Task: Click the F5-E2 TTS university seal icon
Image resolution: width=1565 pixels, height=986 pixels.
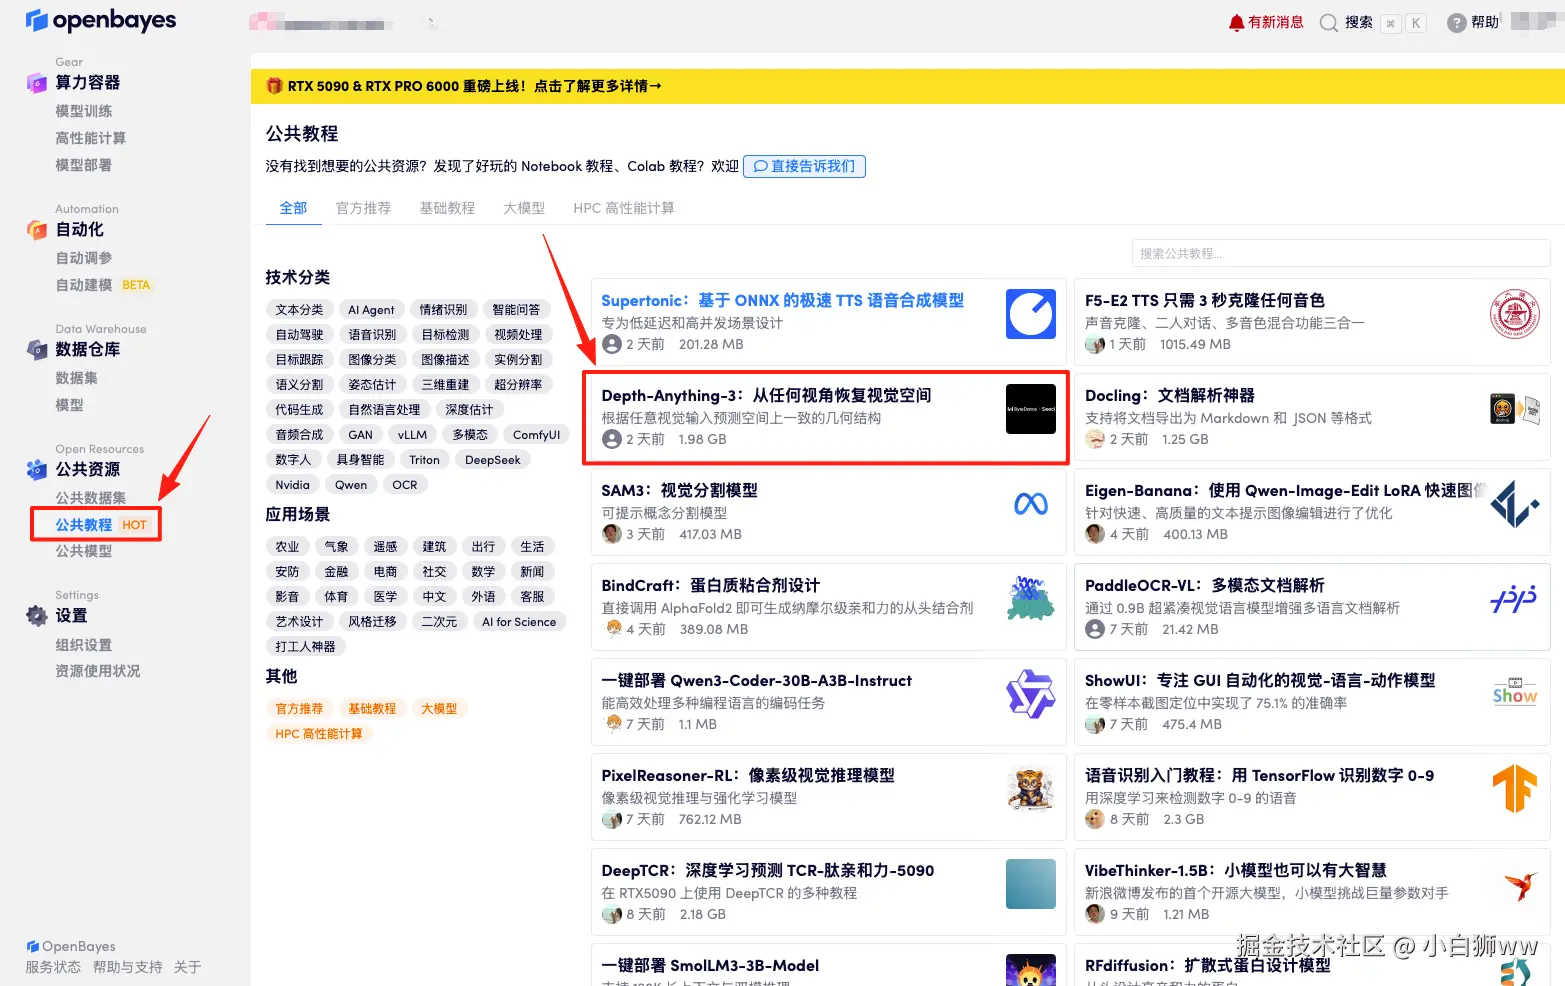Action: coord(1515,314)
